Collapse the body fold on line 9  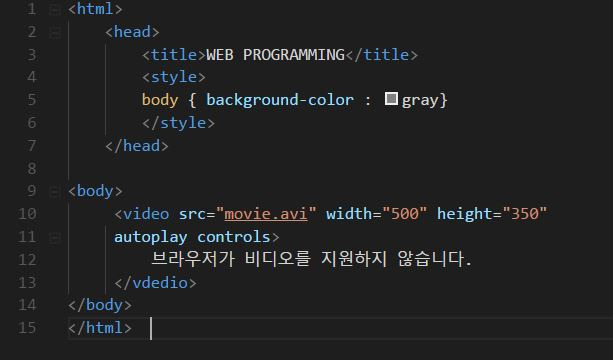pyautogui.click(x=55, y=192)
